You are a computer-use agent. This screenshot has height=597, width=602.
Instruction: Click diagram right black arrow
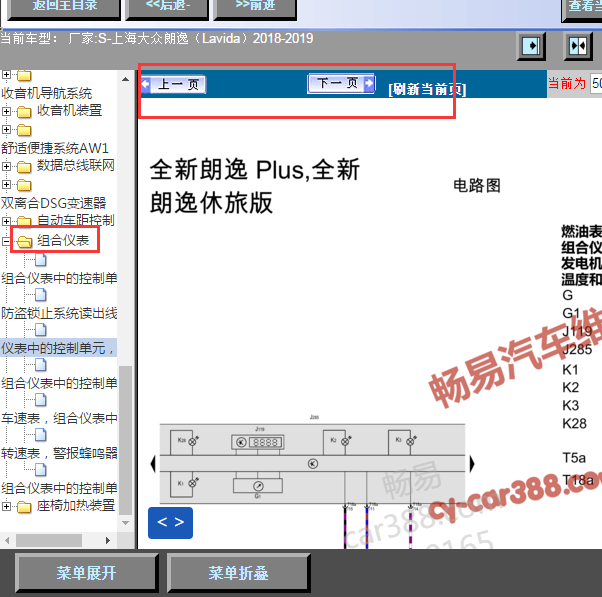tap(471, 464)
